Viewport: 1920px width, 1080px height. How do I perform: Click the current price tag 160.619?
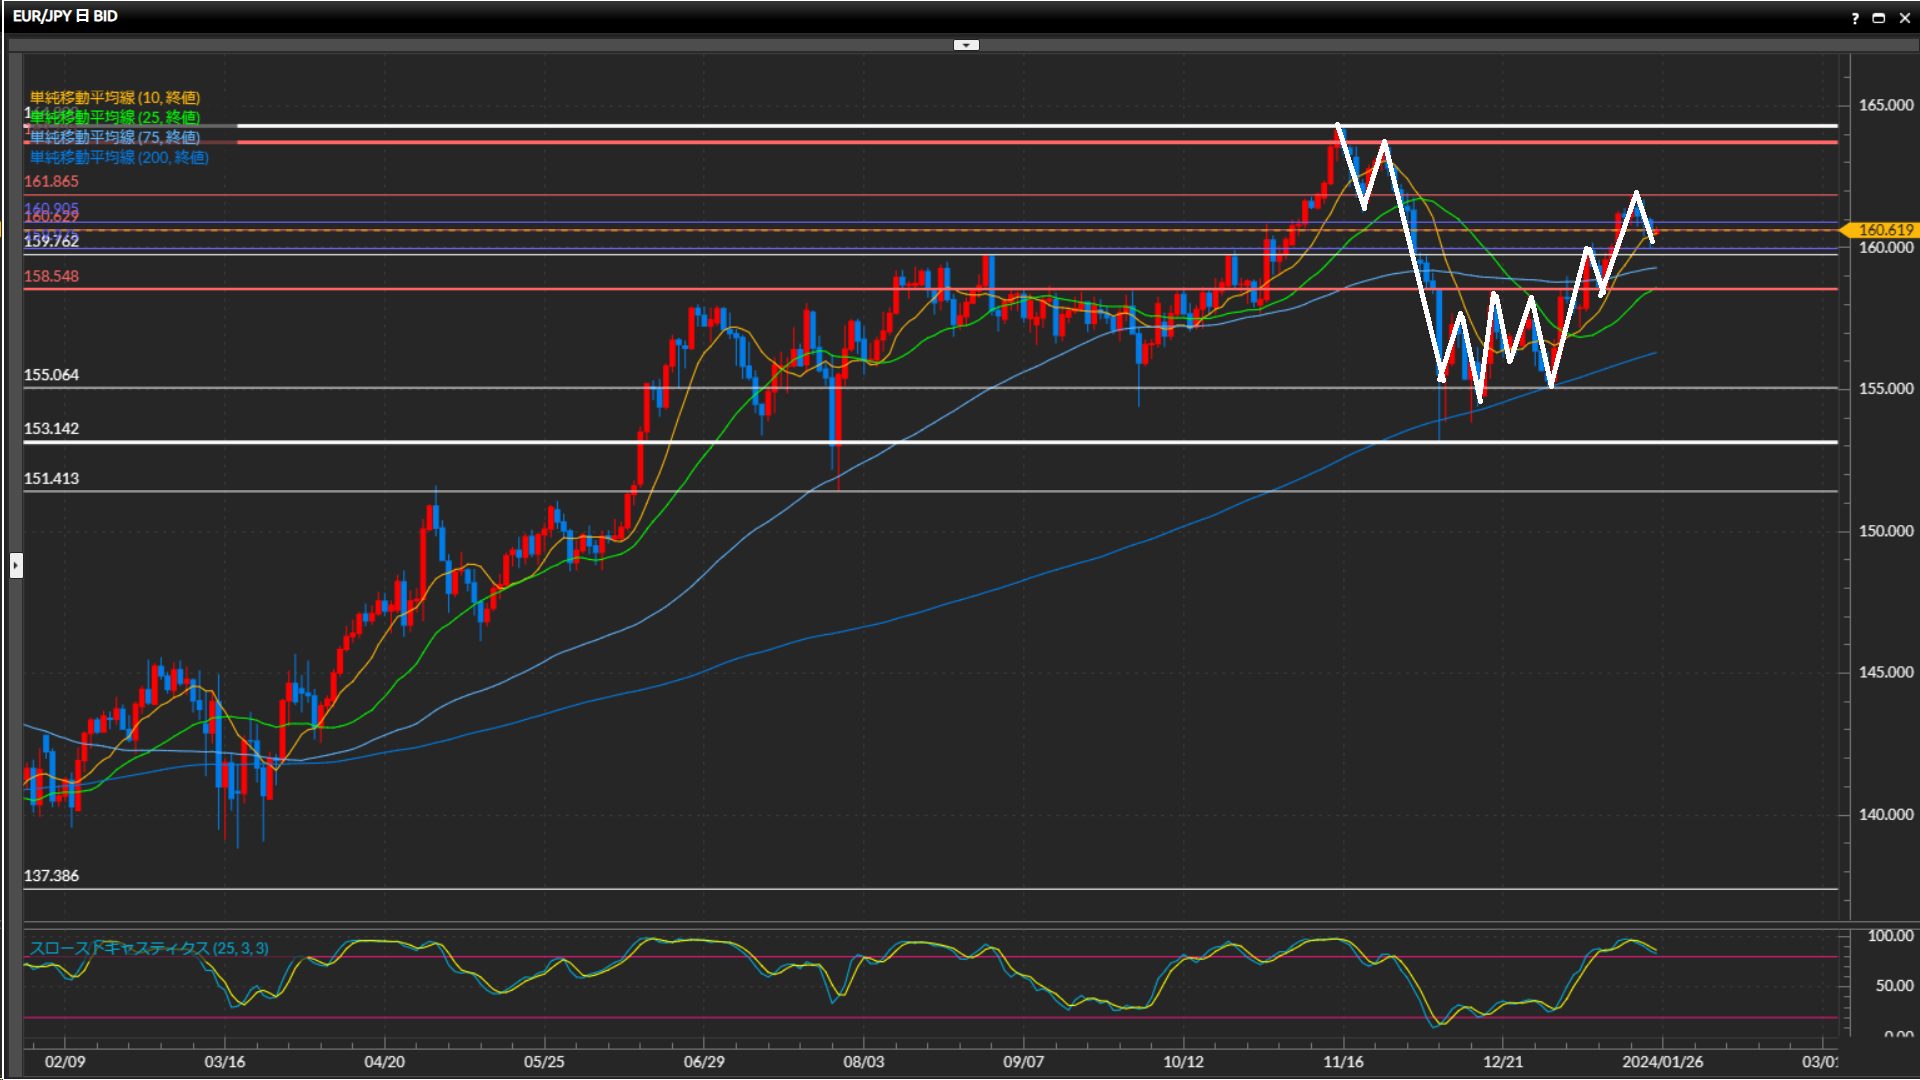1884,230
